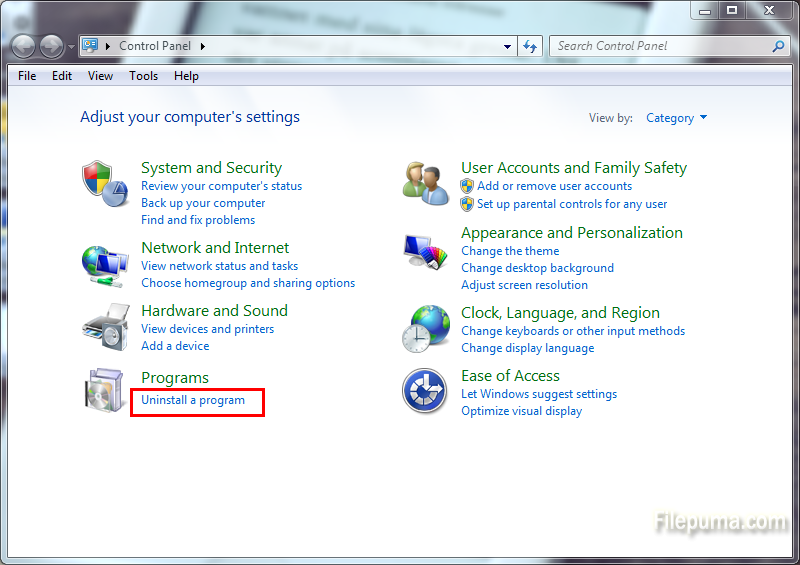
Task: Open the File menu
Action: click(27, 76)
